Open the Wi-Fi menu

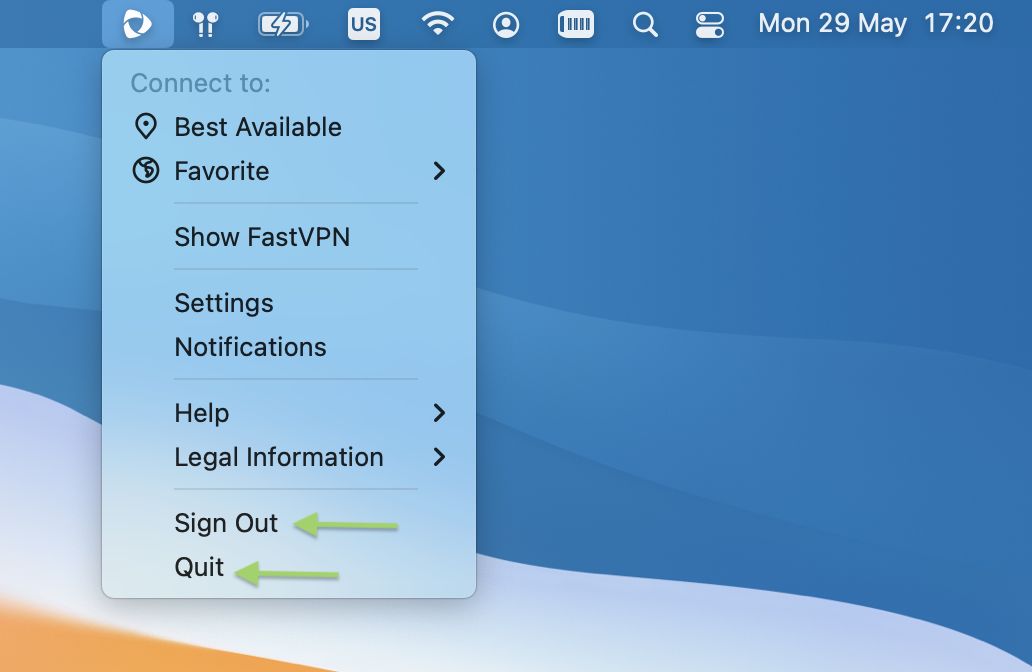coord(437,24)
